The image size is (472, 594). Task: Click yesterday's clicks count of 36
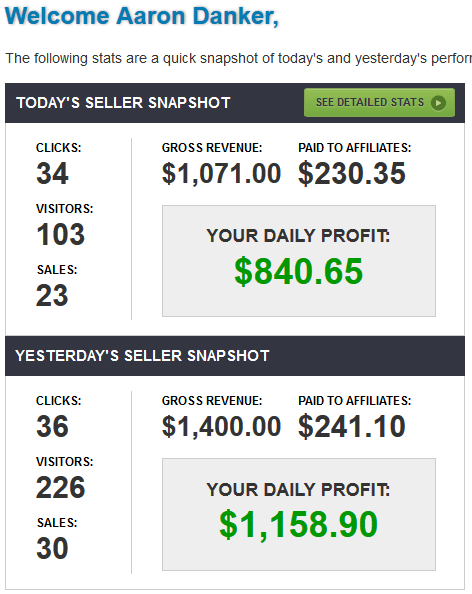click(x=52, y=427)
